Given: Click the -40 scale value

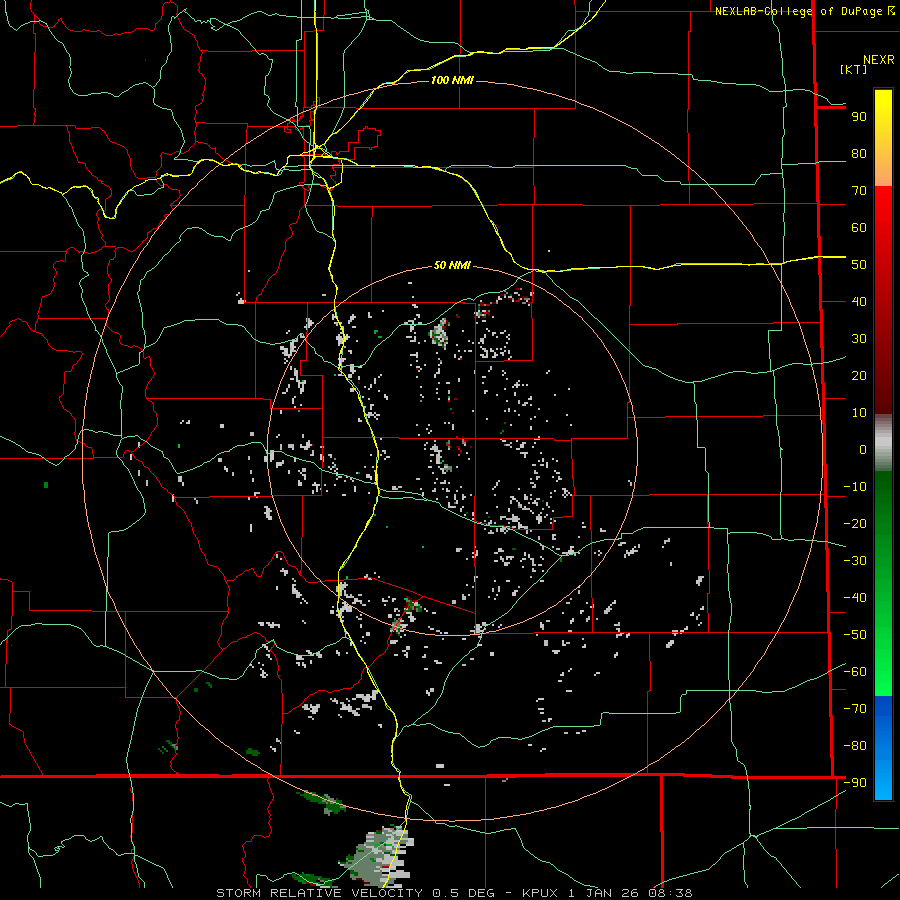Looking at the screenshot, I should click(x=855, y=598).
